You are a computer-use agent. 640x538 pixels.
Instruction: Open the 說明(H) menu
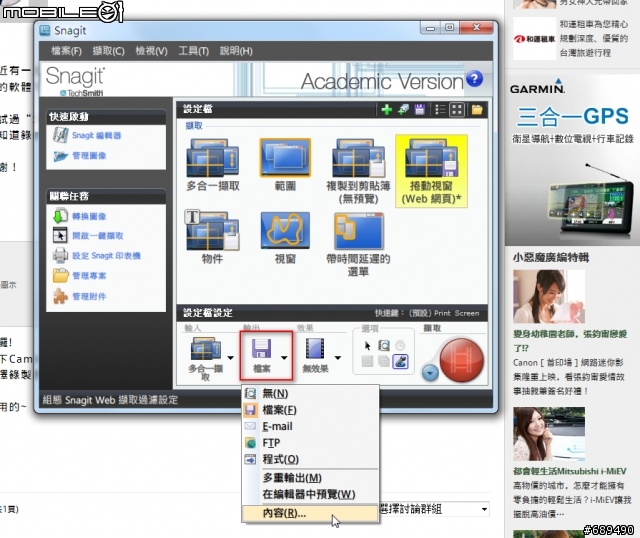tap(236, 51)
